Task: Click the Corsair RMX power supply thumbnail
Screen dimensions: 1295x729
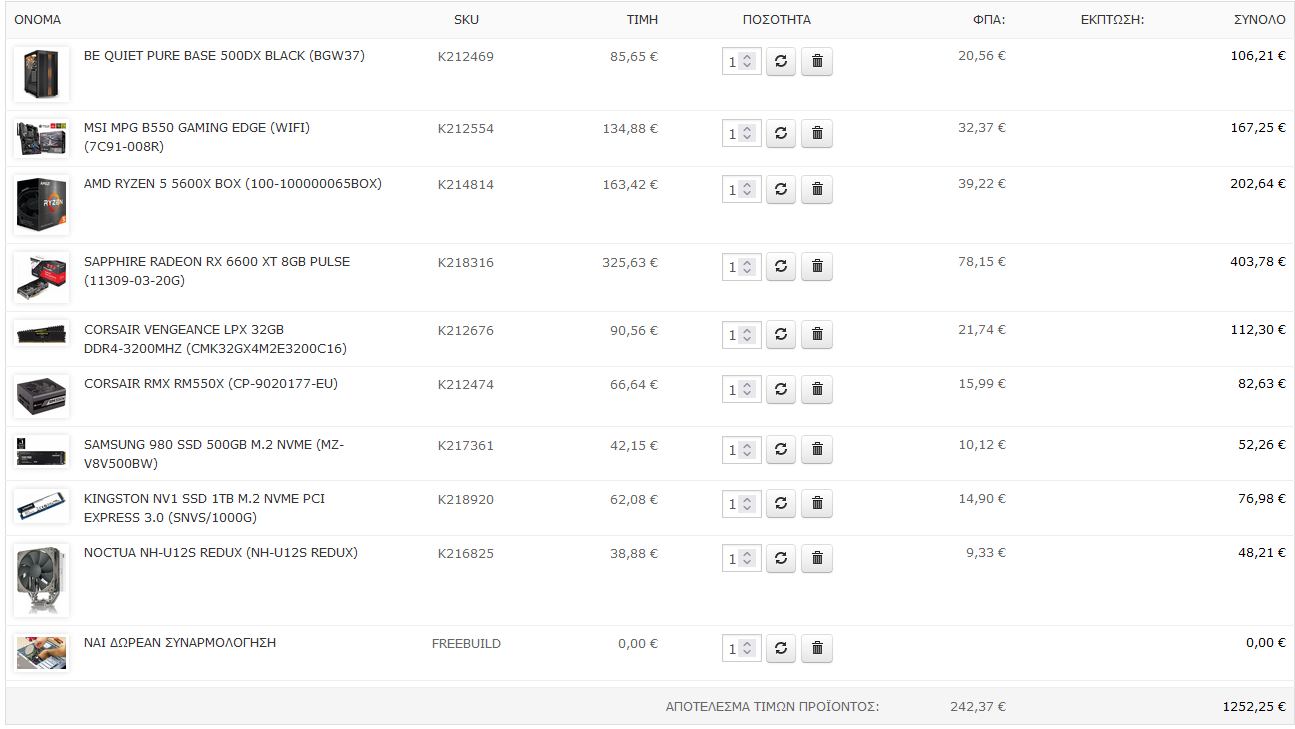Action: point(41,396)
